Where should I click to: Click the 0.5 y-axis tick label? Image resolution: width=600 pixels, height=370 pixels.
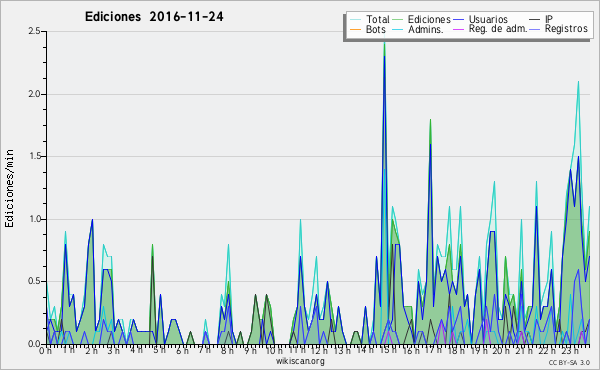pos(34,282)
